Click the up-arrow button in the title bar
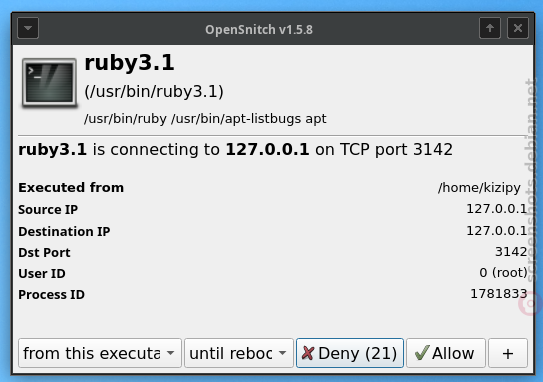 [x=490, y=28]
